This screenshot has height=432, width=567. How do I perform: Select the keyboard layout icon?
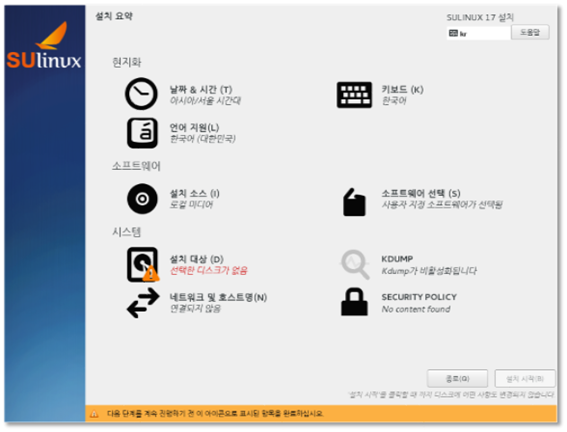(354, 95)
